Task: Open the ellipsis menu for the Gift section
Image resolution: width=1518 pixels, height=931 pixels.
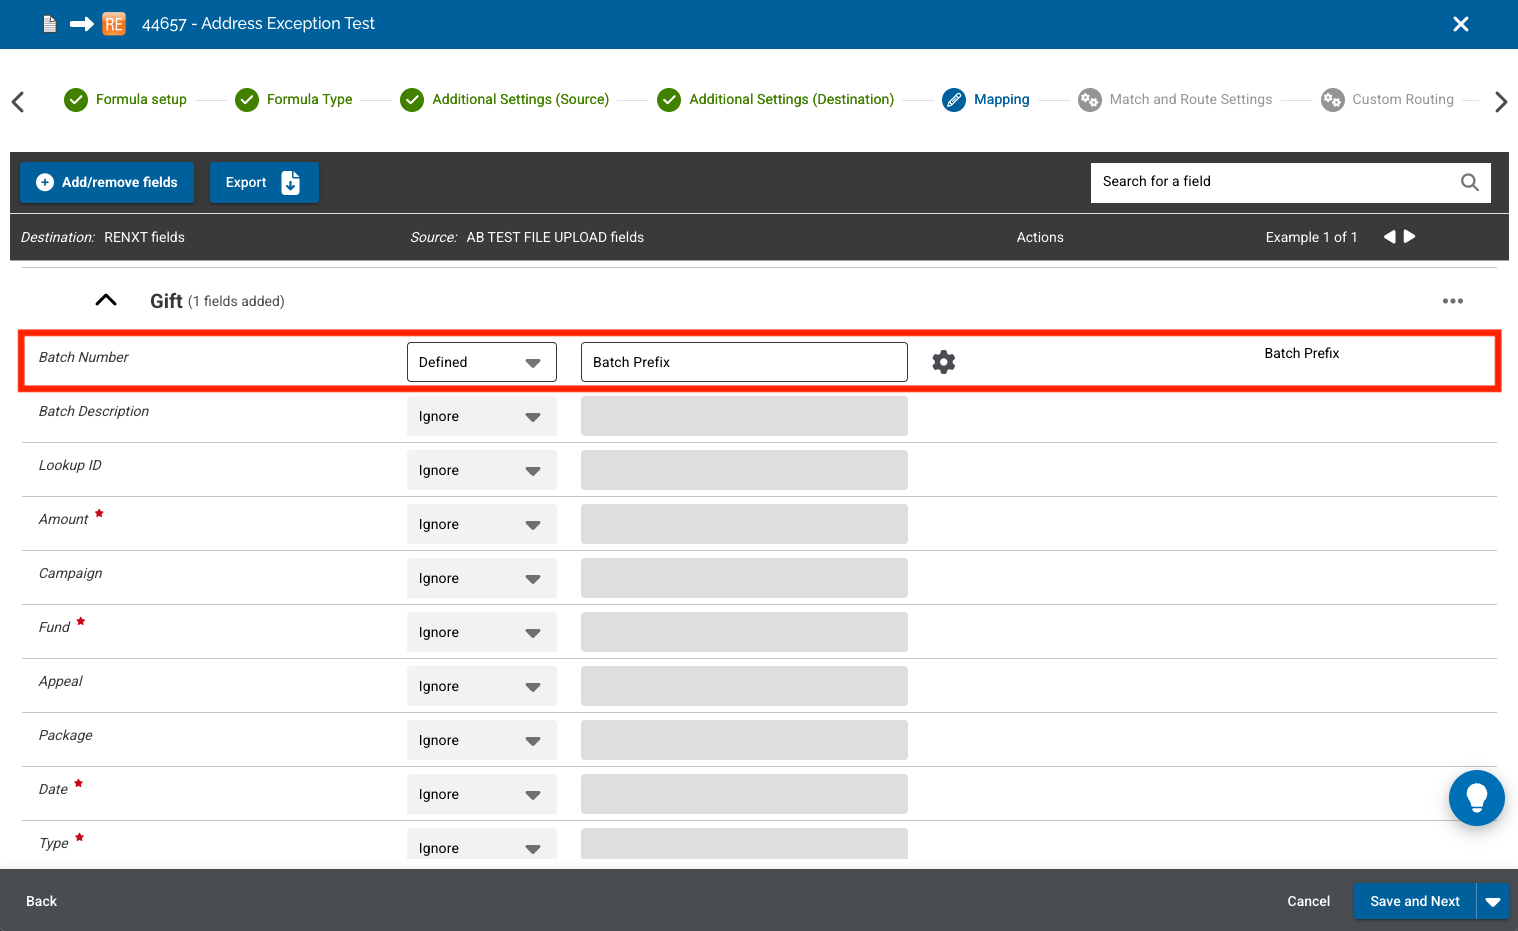Action: [x=1453, y=300]
